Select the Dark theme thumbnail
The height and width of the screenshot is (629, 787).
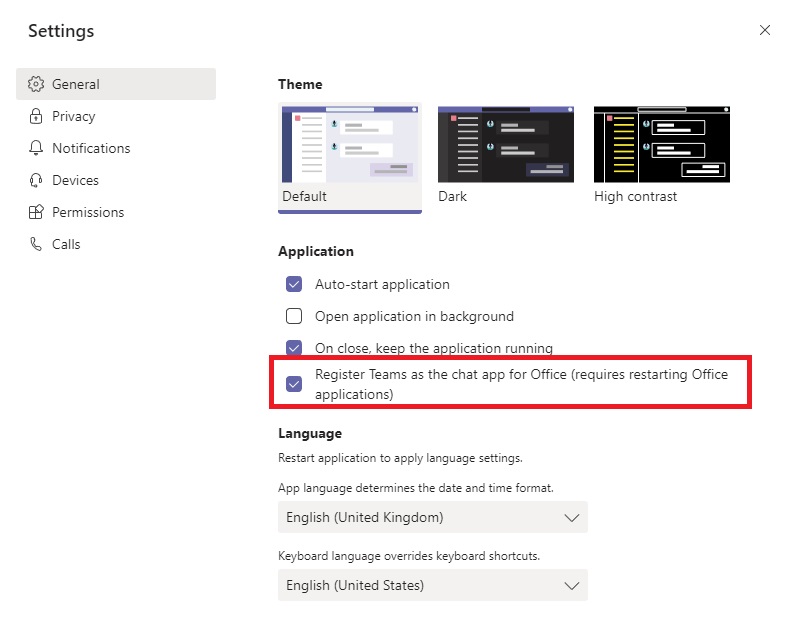(x=506, y=145)
